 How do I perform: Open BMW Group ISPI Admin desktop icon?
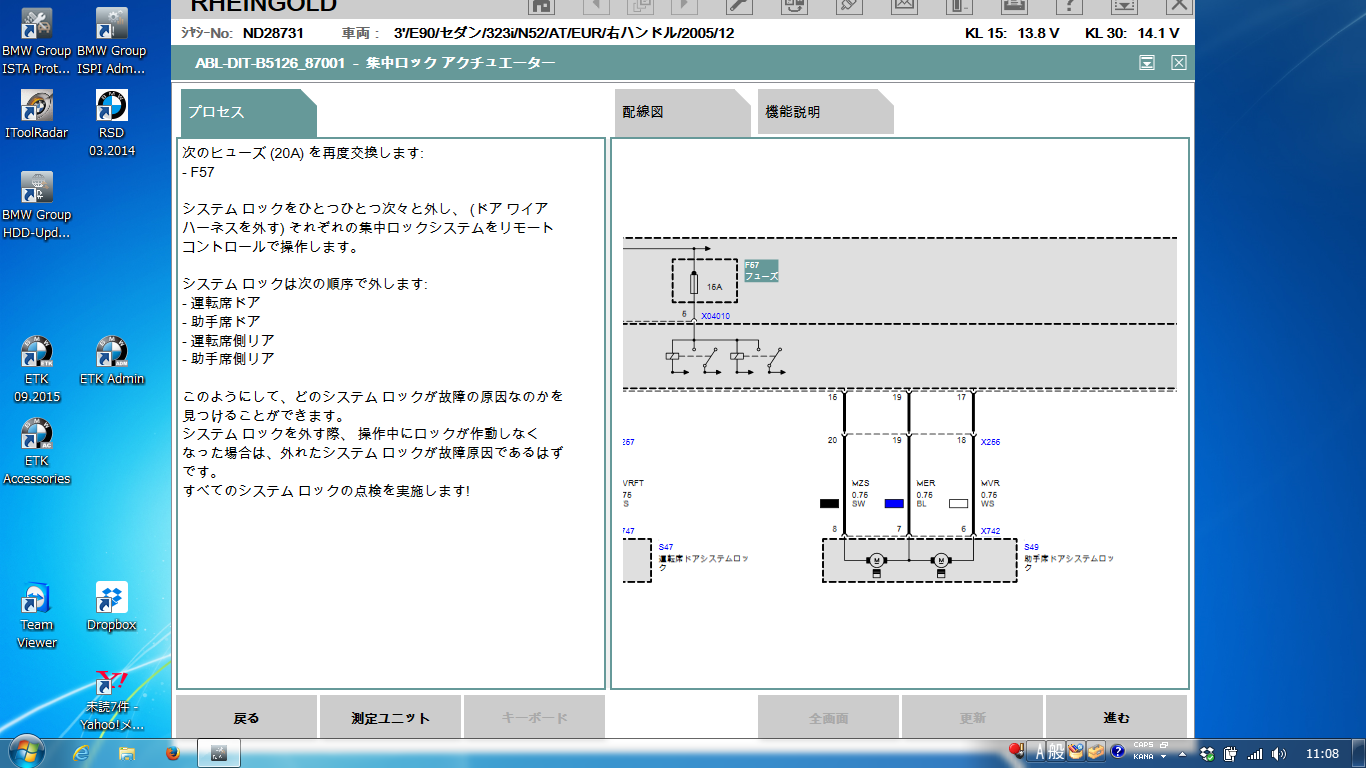pos(111,43)
